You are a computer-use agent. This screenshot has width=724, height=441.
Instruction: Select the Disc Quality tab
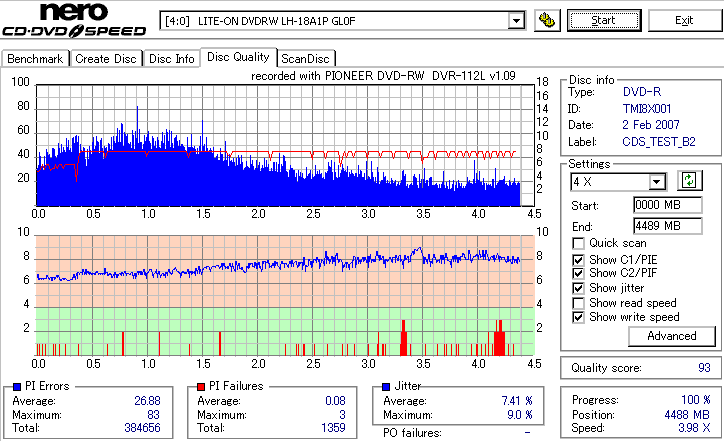[238, 57]
